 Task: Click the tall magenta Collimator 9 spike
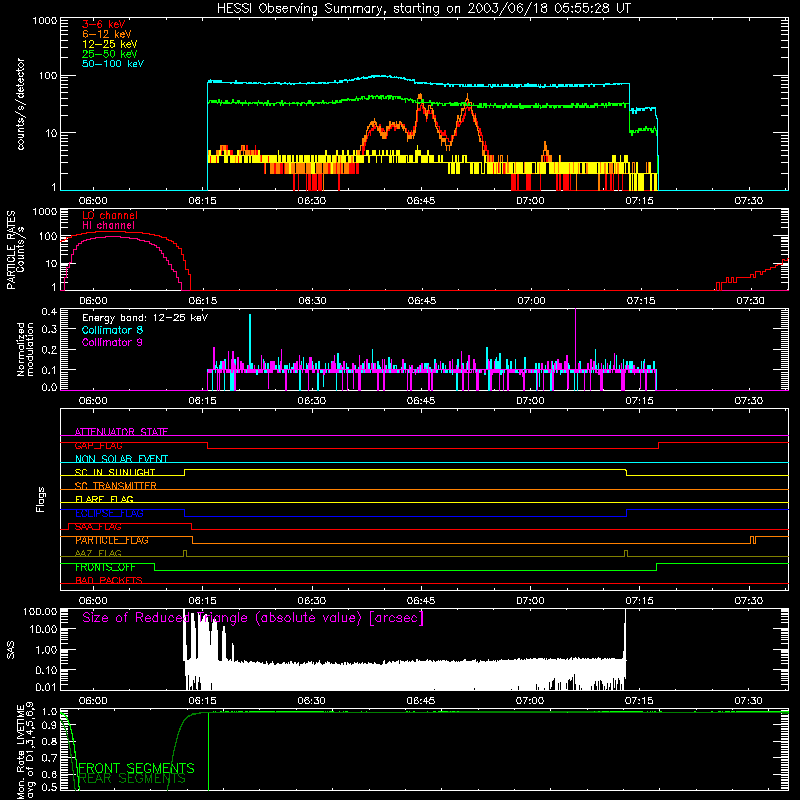576,339
